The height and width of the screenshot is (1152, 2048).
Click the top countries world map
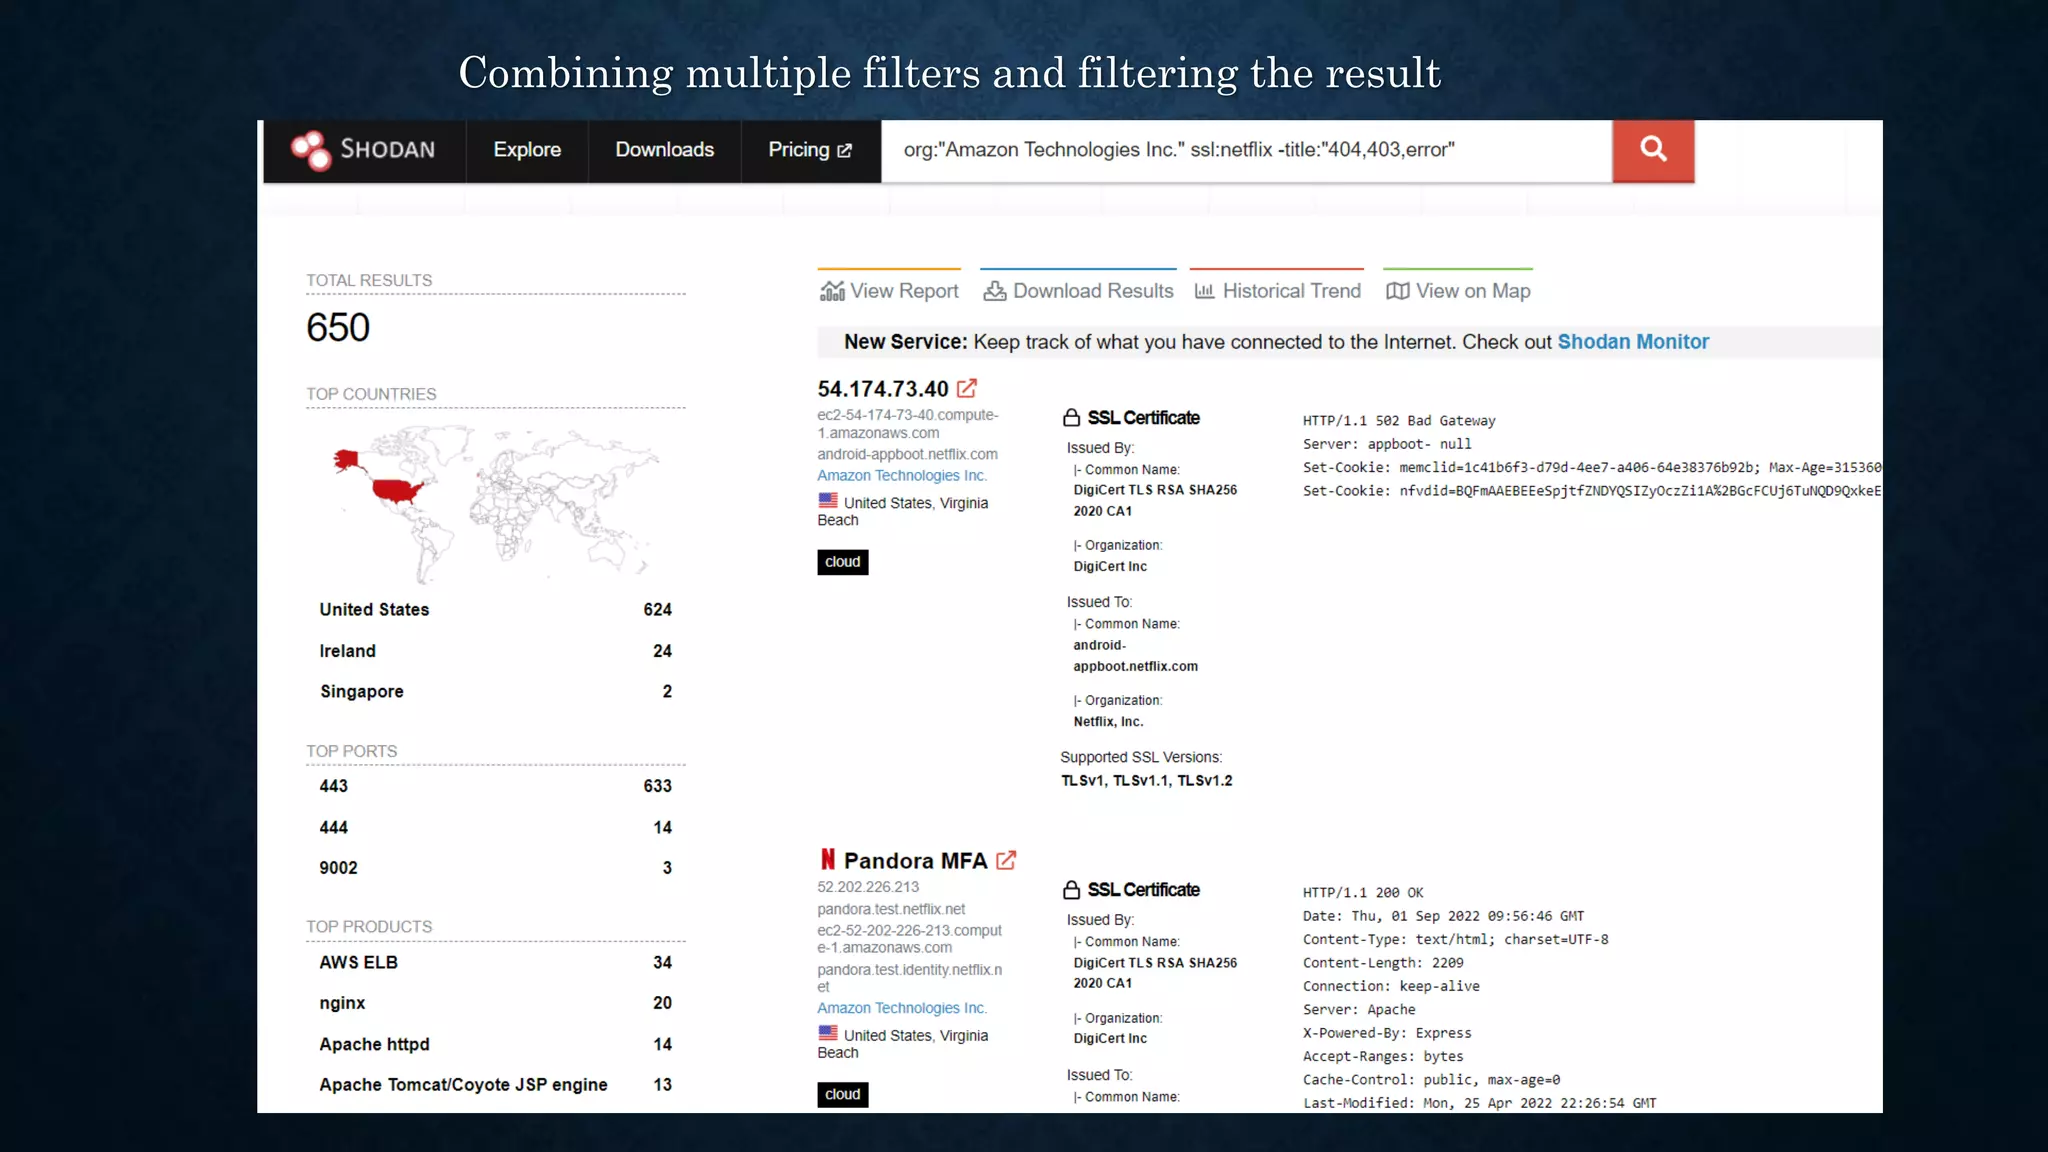[x=496, y=505]
